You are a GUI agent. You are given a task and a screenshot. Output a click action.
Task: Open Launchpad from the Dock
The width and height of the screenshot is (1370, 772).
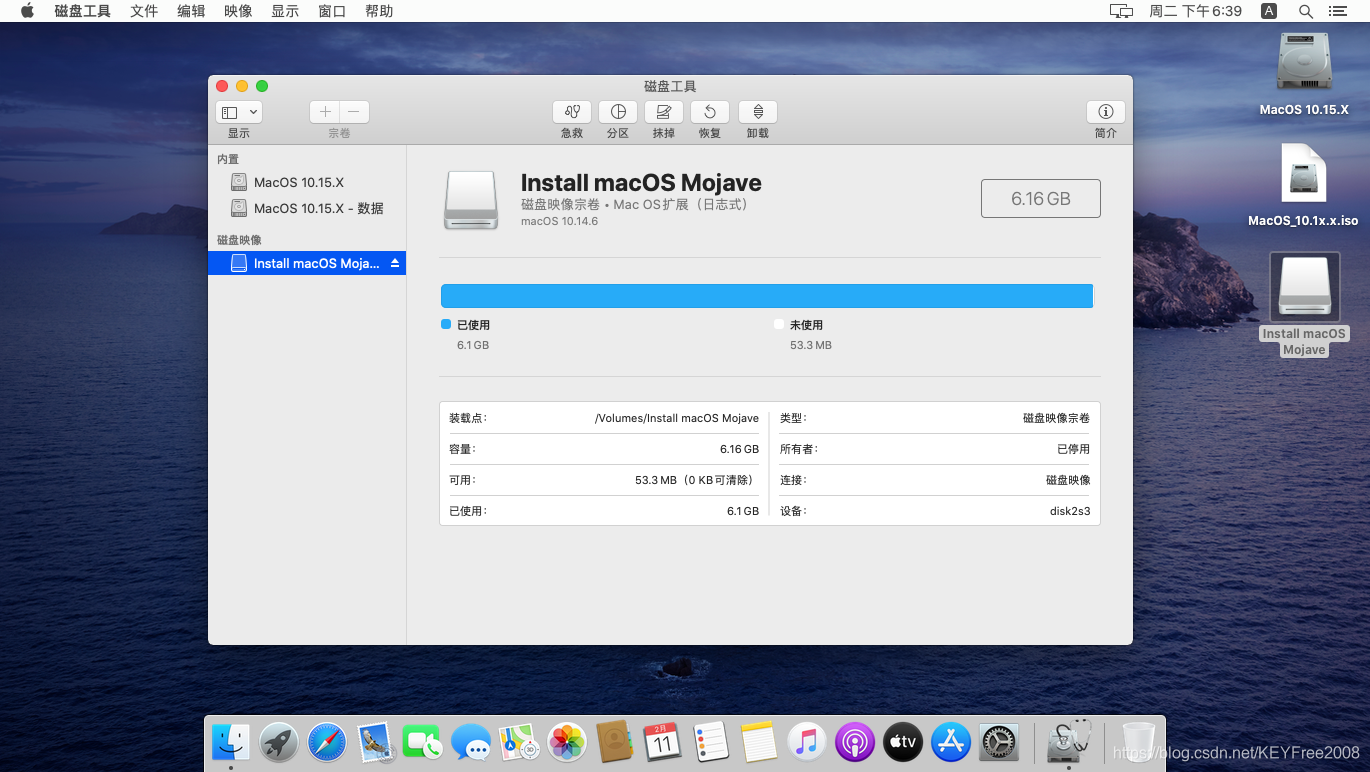[x=279, y=742]
